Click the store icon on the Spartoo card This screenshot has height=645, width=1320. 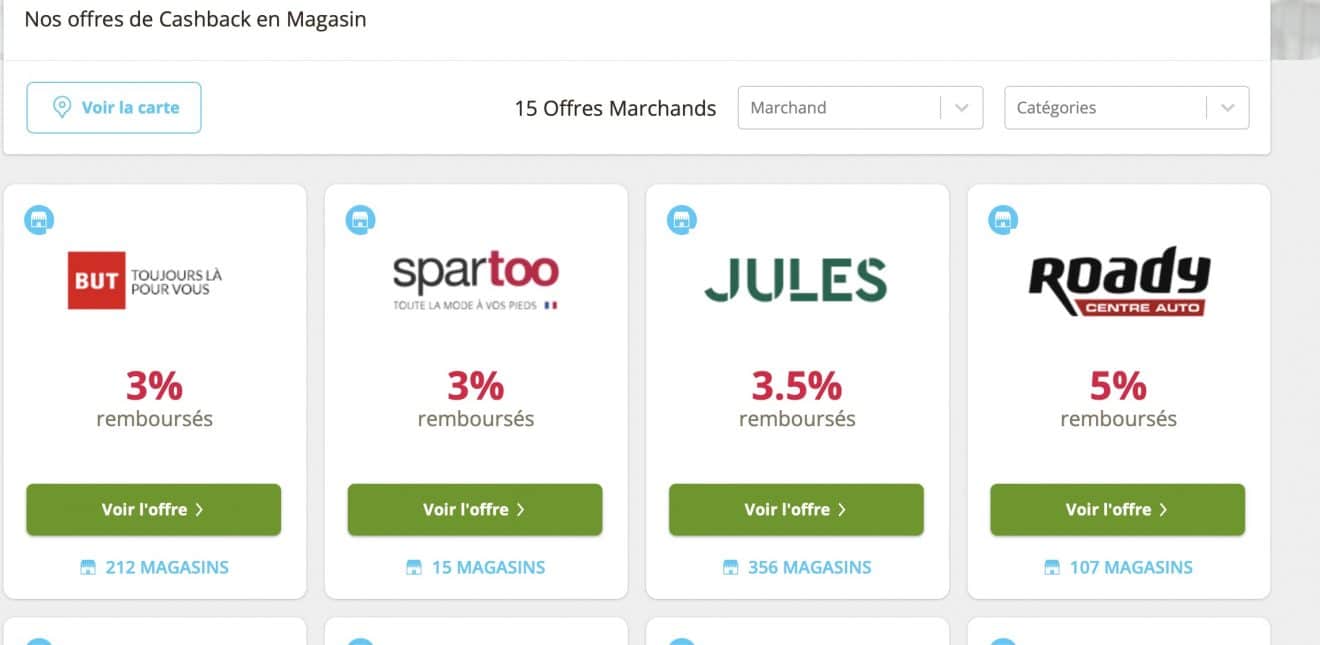[x=360, y=220]
